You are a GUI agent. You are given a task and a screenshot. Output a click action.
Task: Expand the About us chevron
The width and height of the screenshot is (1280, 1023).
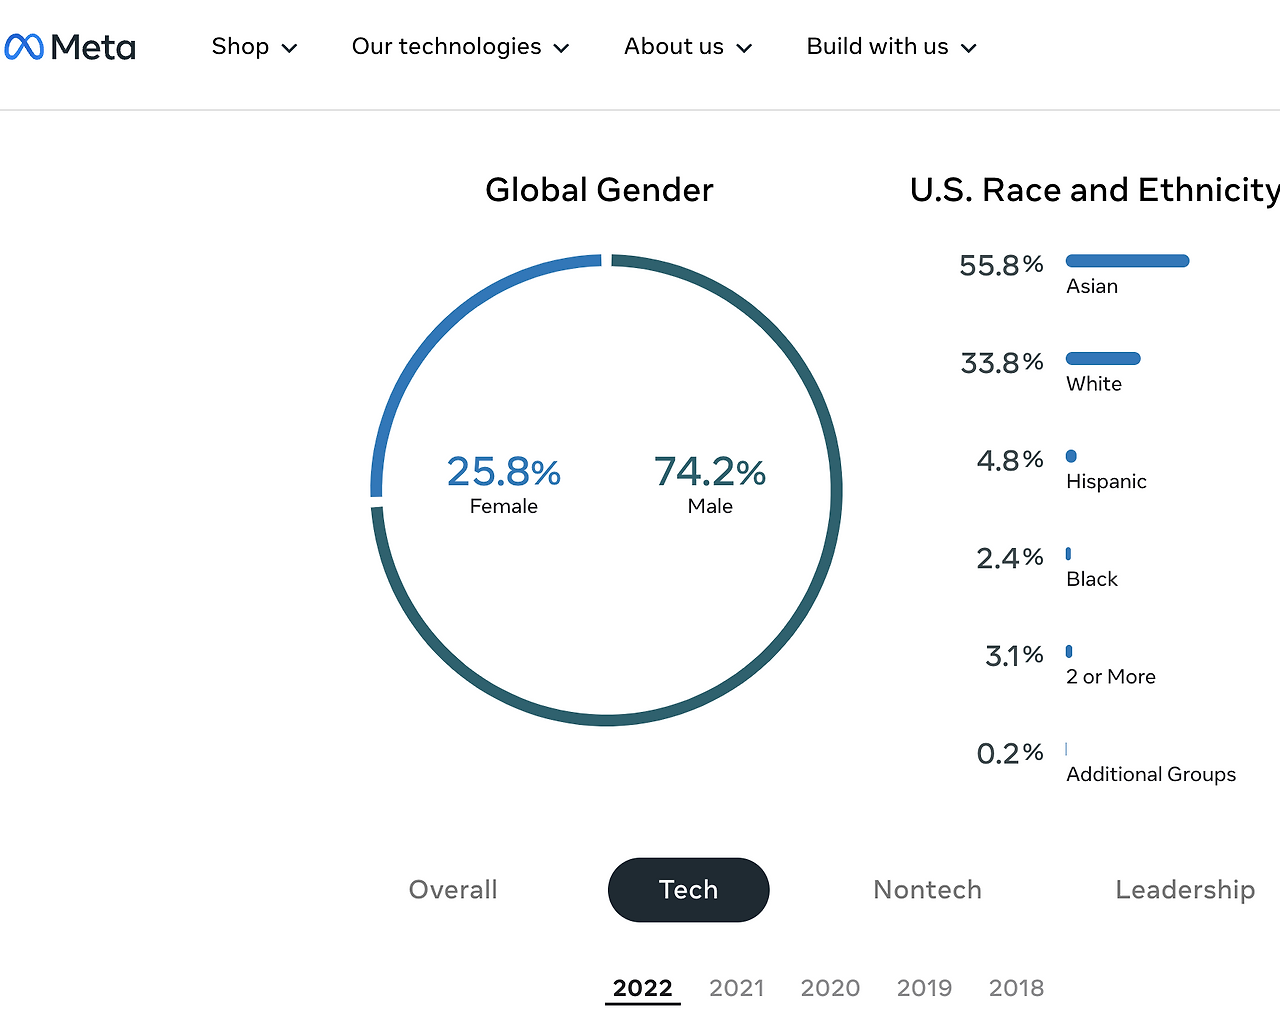tap(744, 48)
